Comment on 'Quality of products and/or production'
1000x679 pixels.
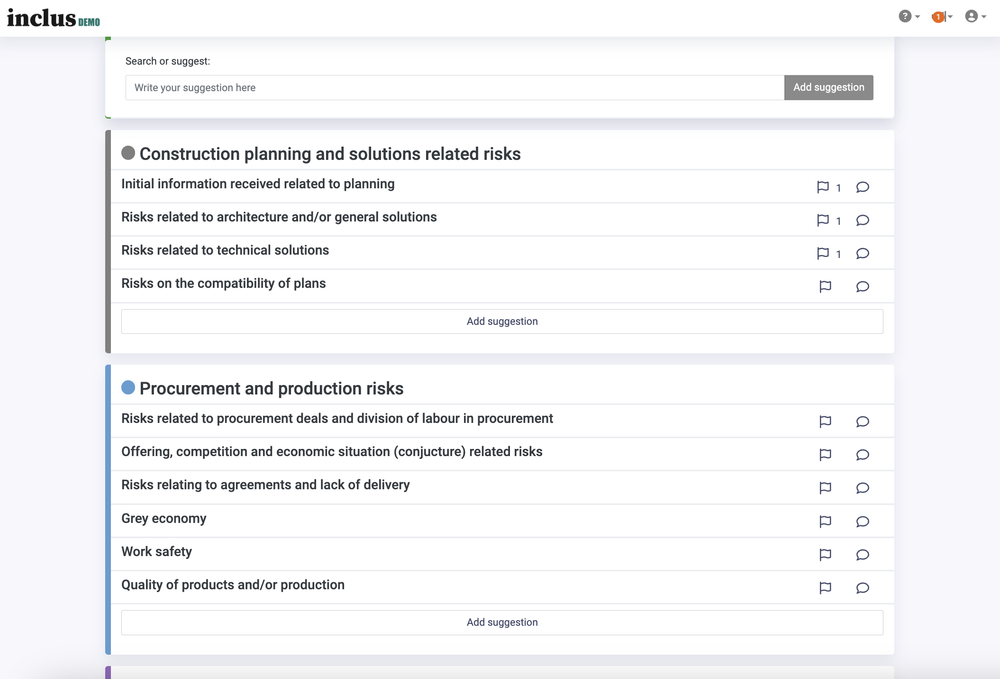(862, 588)
